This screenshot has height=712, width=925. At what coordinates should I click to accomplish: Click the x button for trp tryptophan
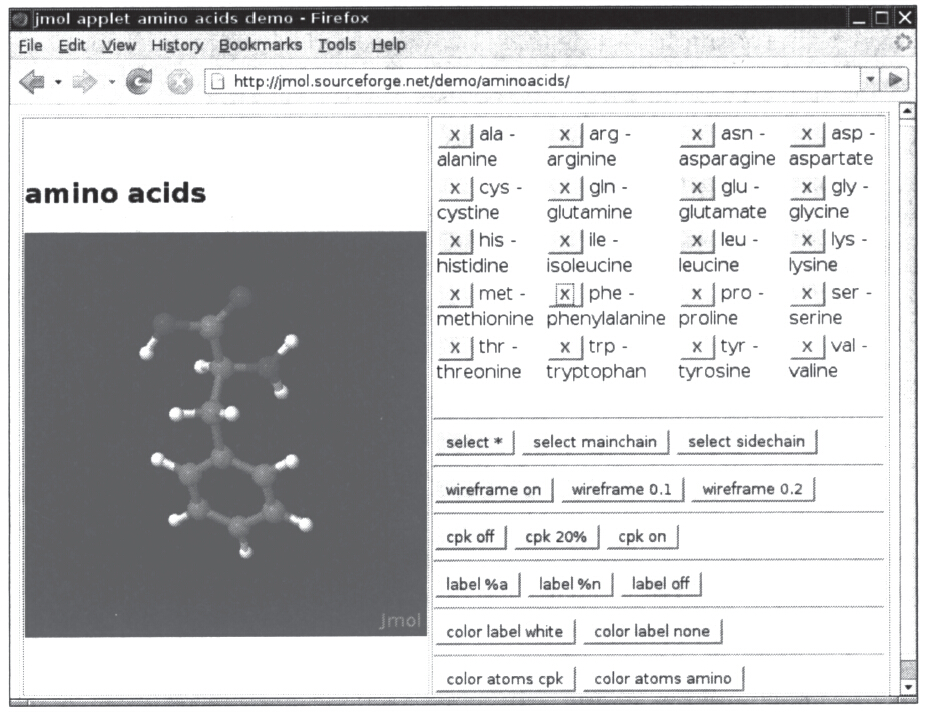tap(565, 347)
